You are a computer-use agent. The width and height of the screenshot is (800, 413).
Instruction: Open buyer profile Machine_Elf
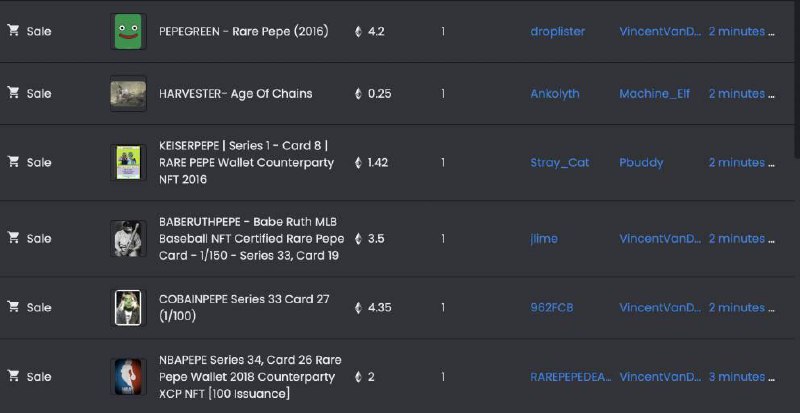pos(655,93)
